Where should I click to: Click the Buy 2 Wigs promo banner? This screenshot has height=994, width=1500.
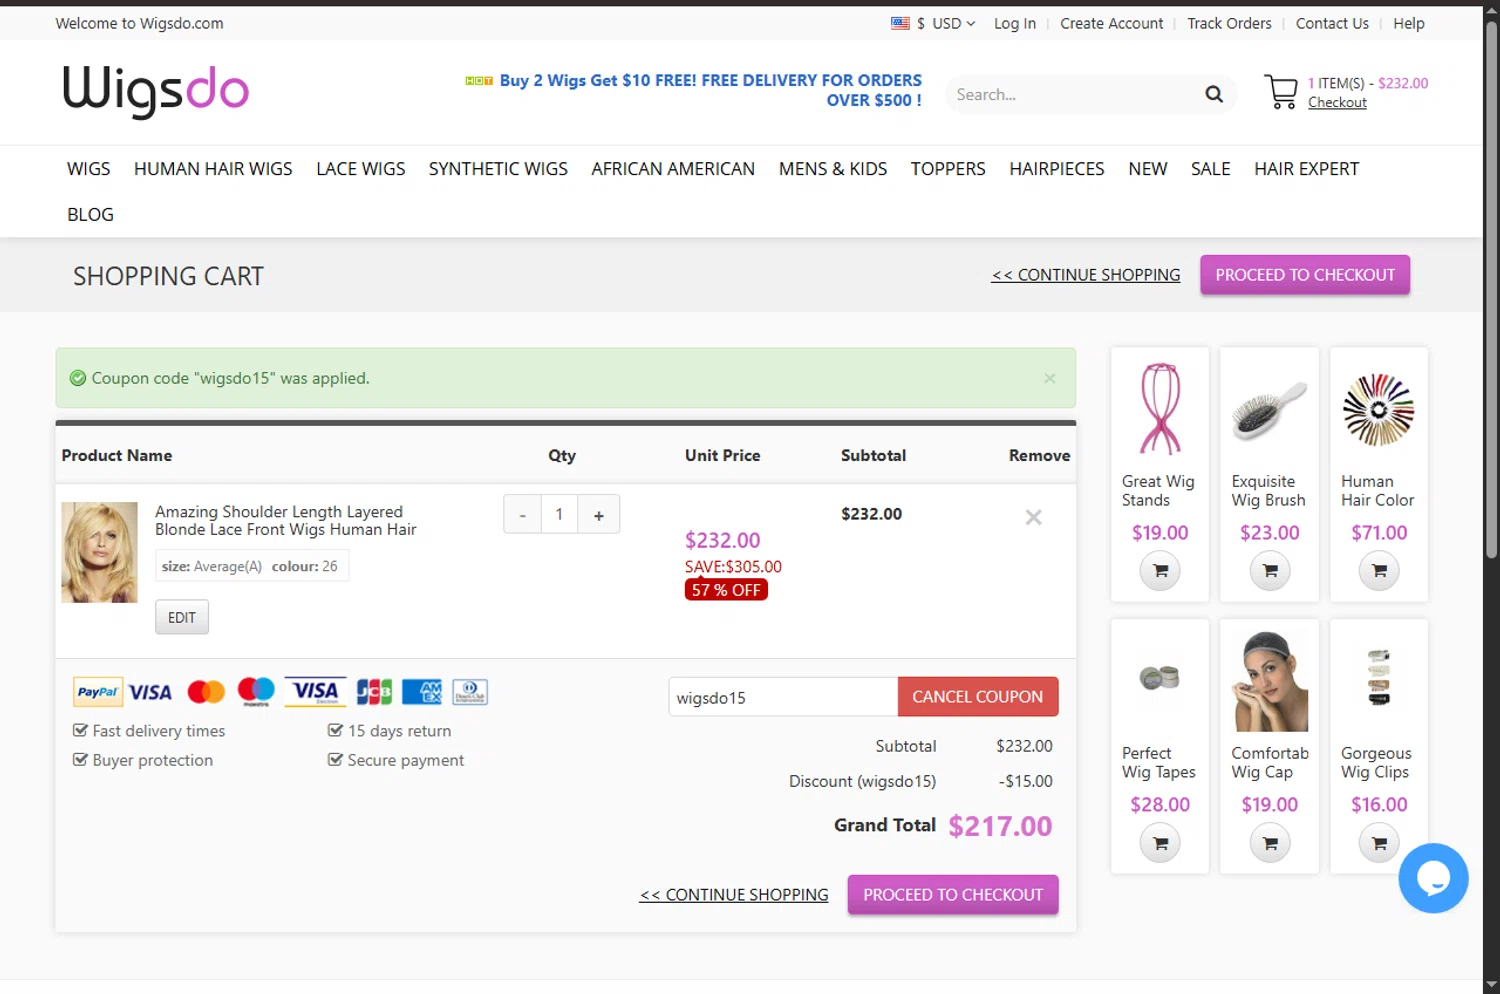click(x=711, y=90)
